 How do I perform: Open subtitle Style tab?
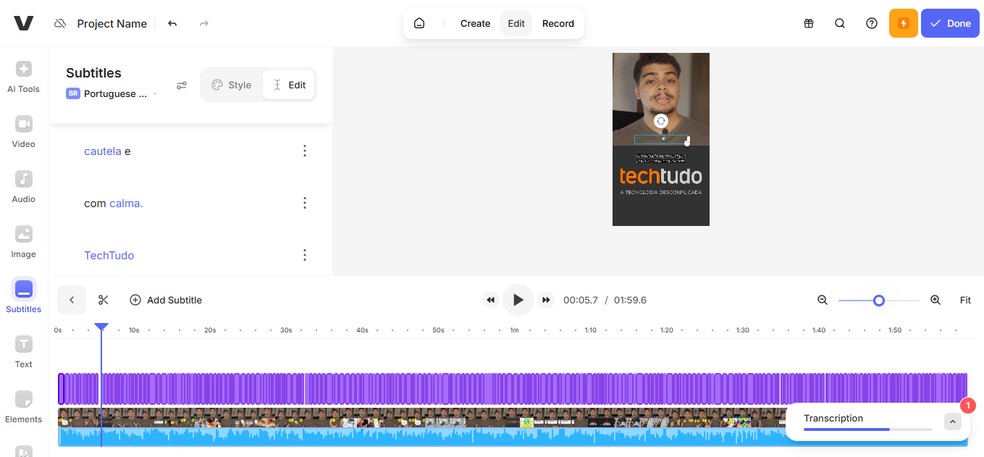[231, 85]
